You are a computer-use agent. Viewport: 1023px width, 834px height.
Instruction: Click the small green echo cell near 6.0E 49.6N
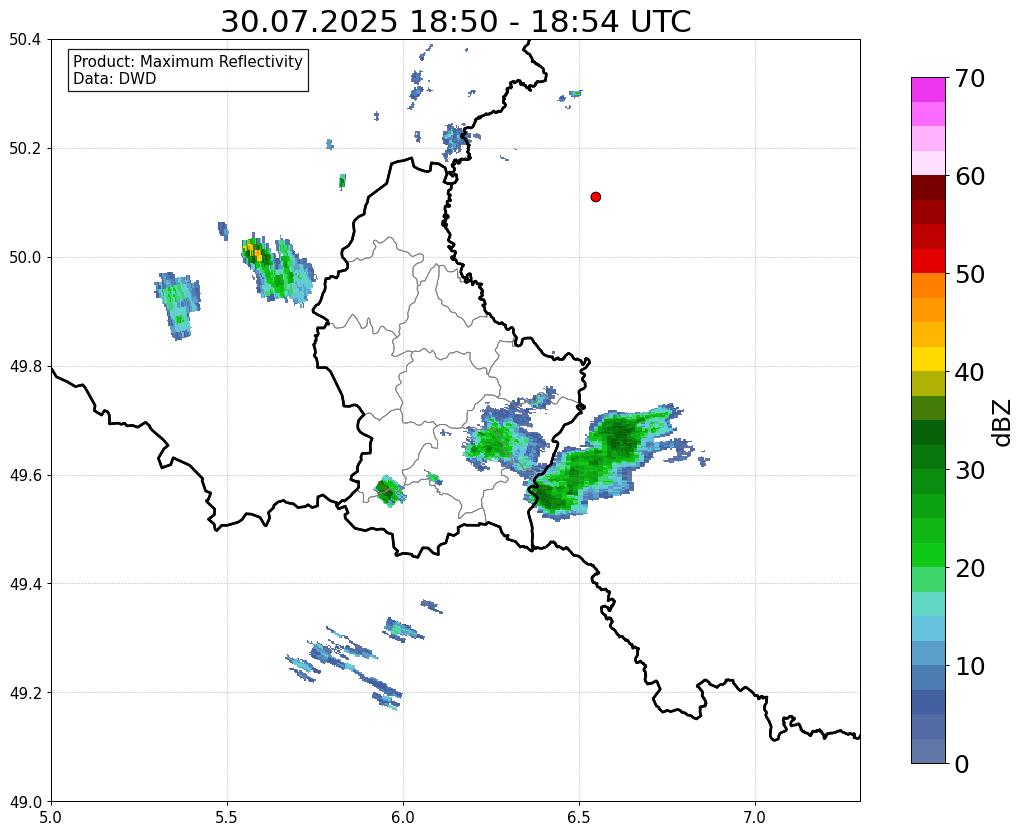[389, 491]
